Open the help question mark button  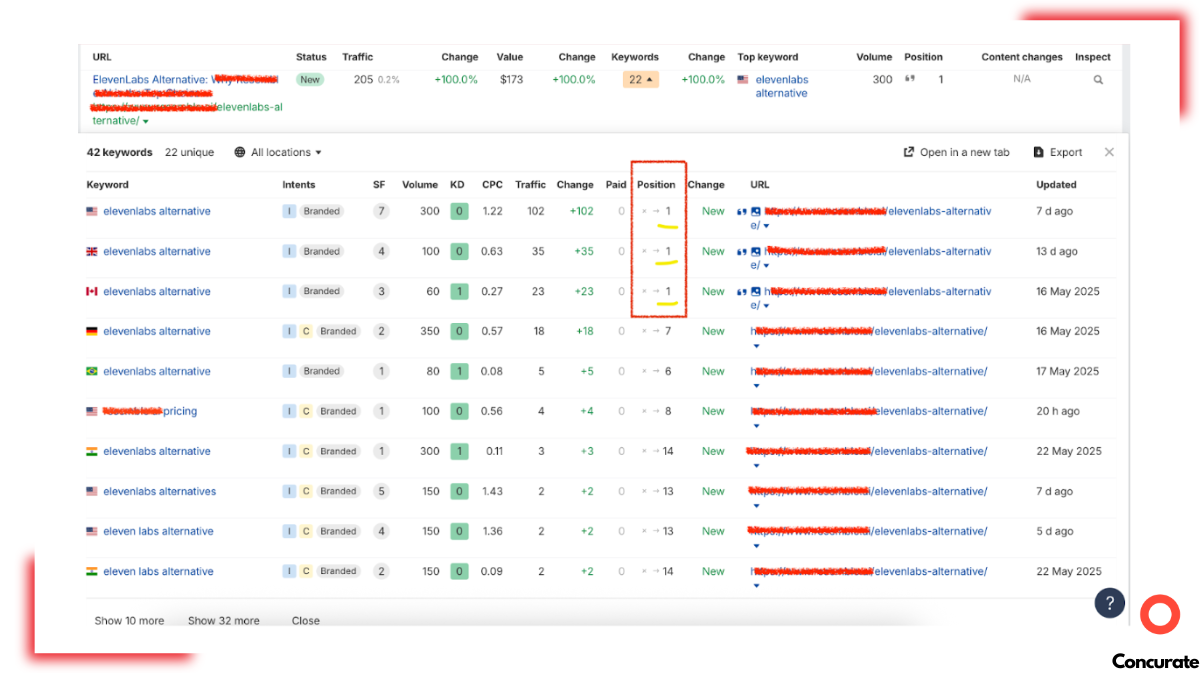[x=1110, y=603]
